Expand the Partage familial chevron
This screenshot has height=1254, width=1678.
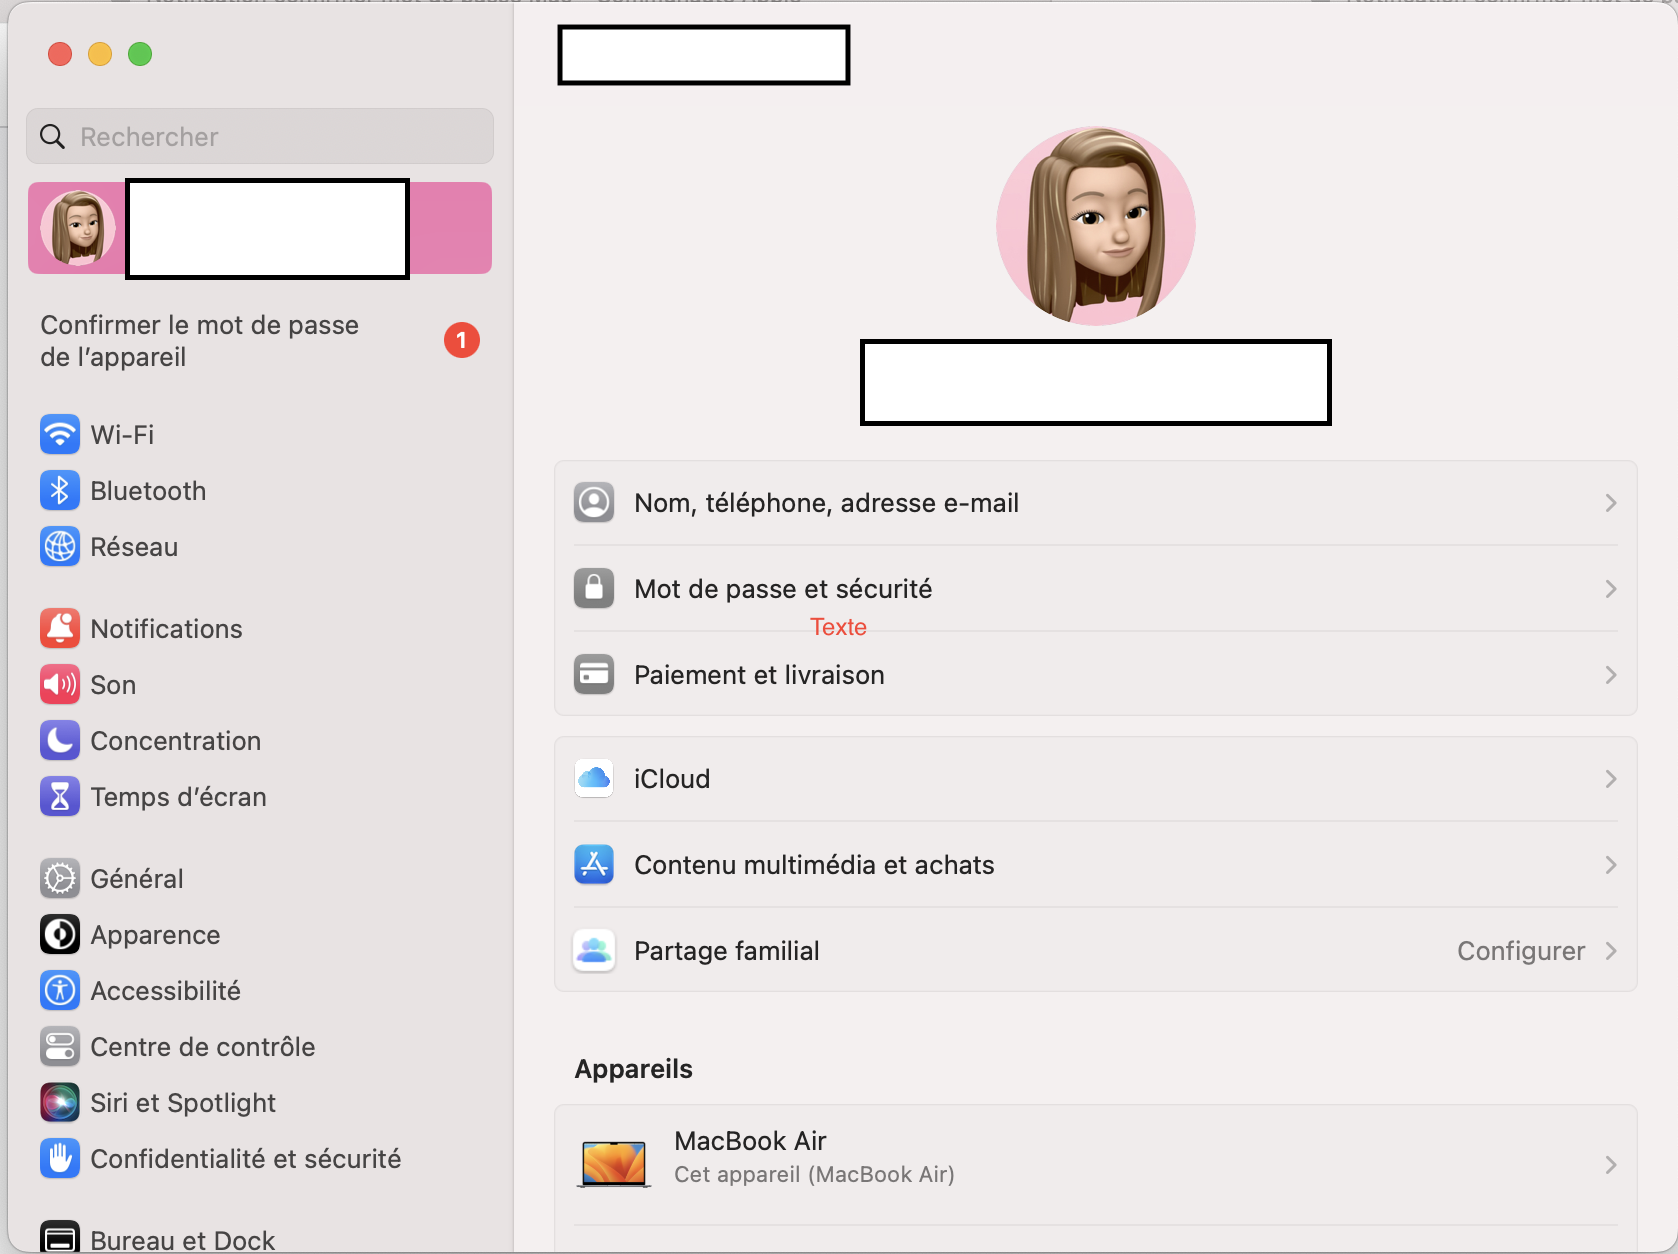point(1610,950)
